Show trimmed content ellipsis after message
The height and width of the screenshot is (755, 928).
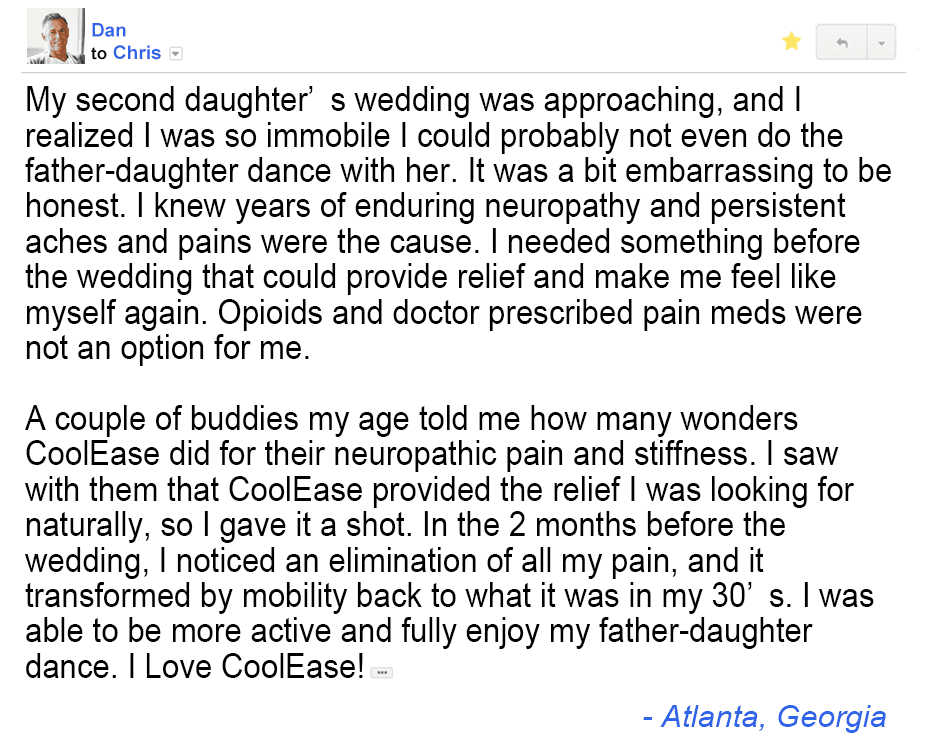(380, 673)
